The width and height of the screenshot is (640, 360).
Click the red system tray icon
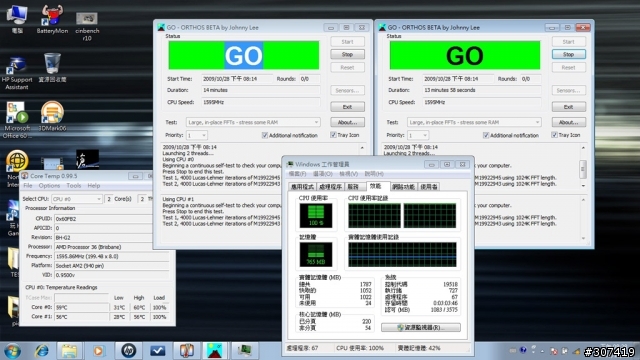coord(554,351)
